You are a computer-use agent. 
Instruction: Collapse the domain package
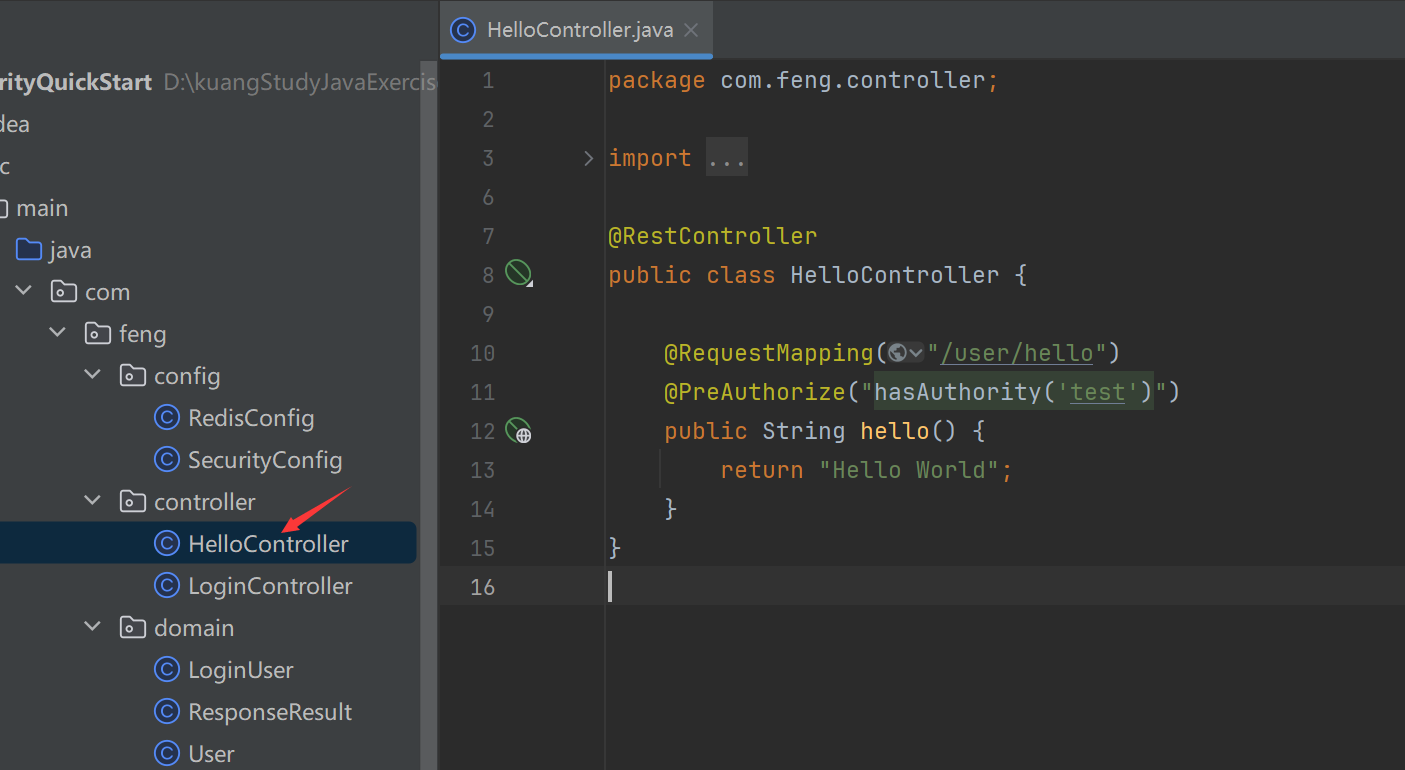point(92,628)
